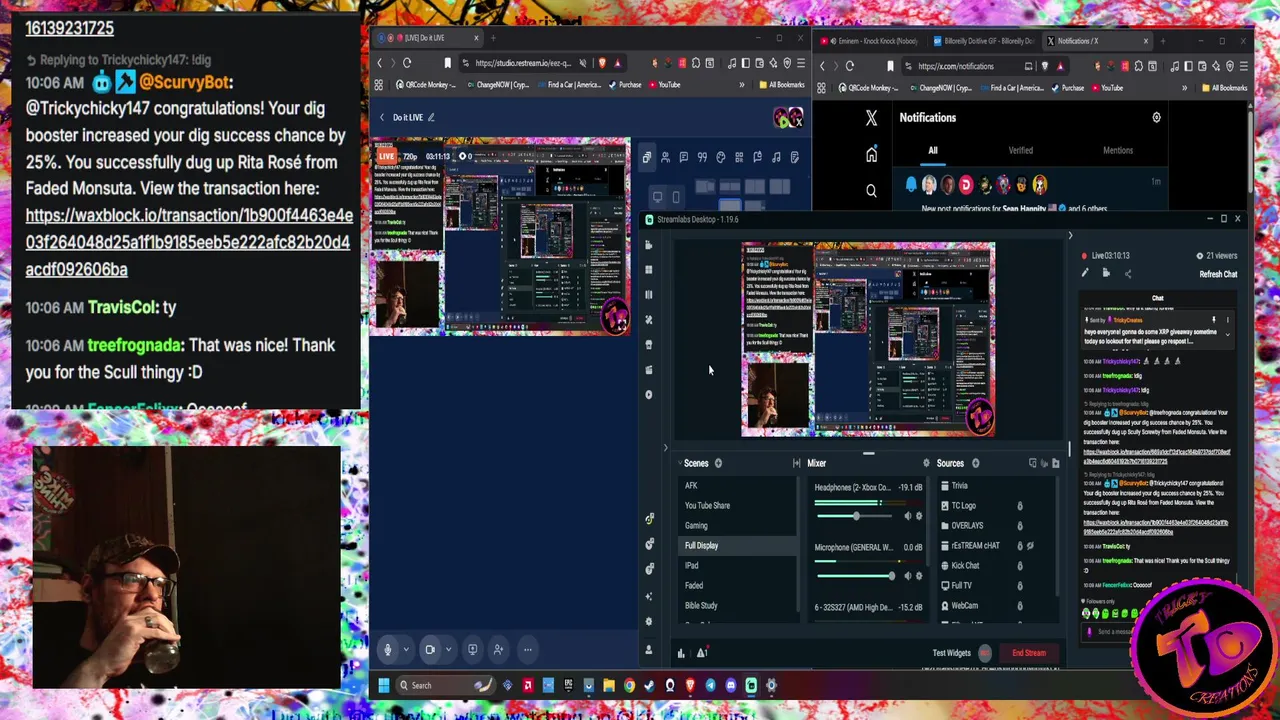Open the chat panel icon in Restream Studio
The image size is (1280, 720).
coord(683,157)
